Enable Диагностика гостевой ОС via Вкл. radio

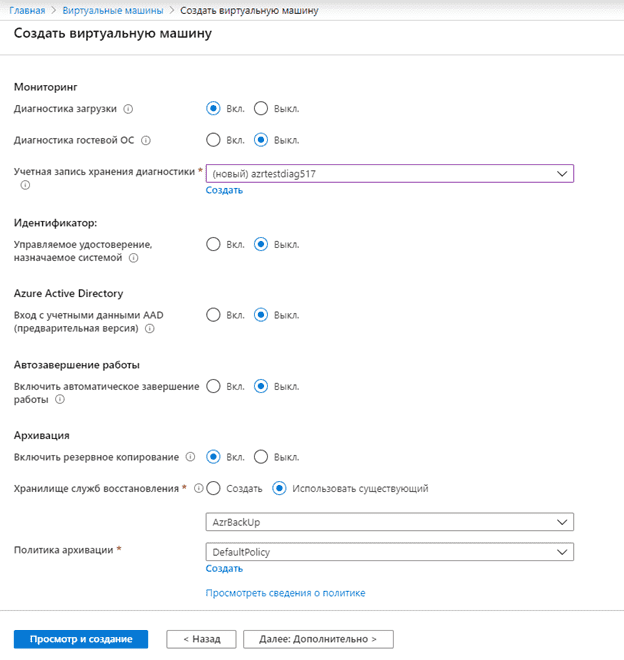pyautogui.click(x=213, y=140)
